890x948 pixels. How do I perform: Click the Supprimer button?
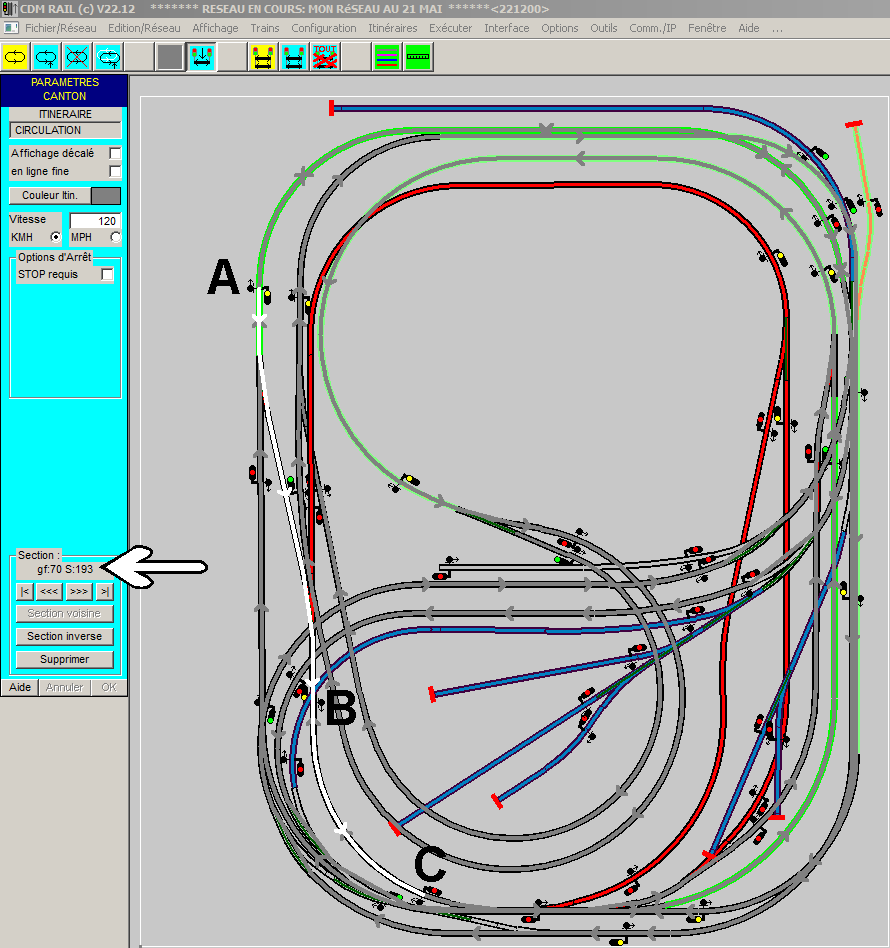tap(65, 659)
